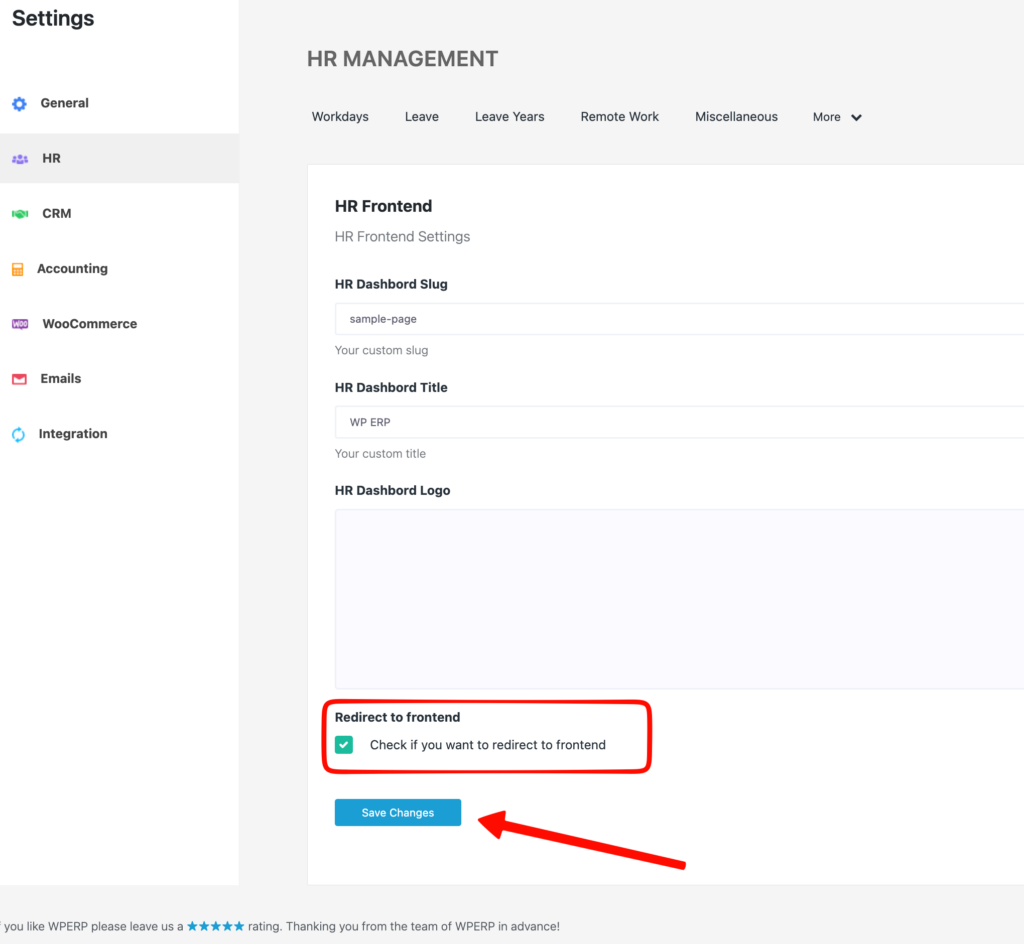Go to the Remote Work tab
Viewport: 1024px width, 944px height.
click(619, 117)
